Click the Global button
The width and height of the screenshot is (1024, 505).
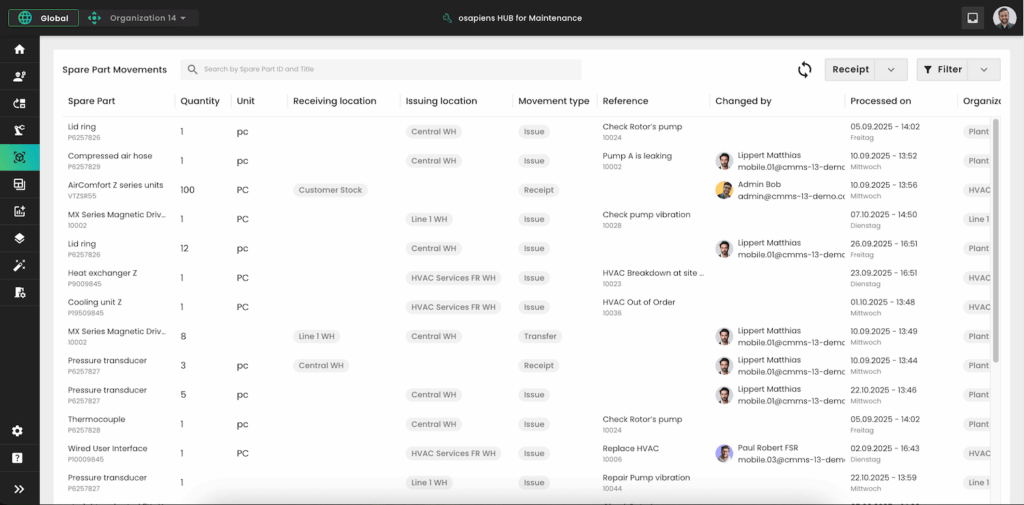[44, 18]
